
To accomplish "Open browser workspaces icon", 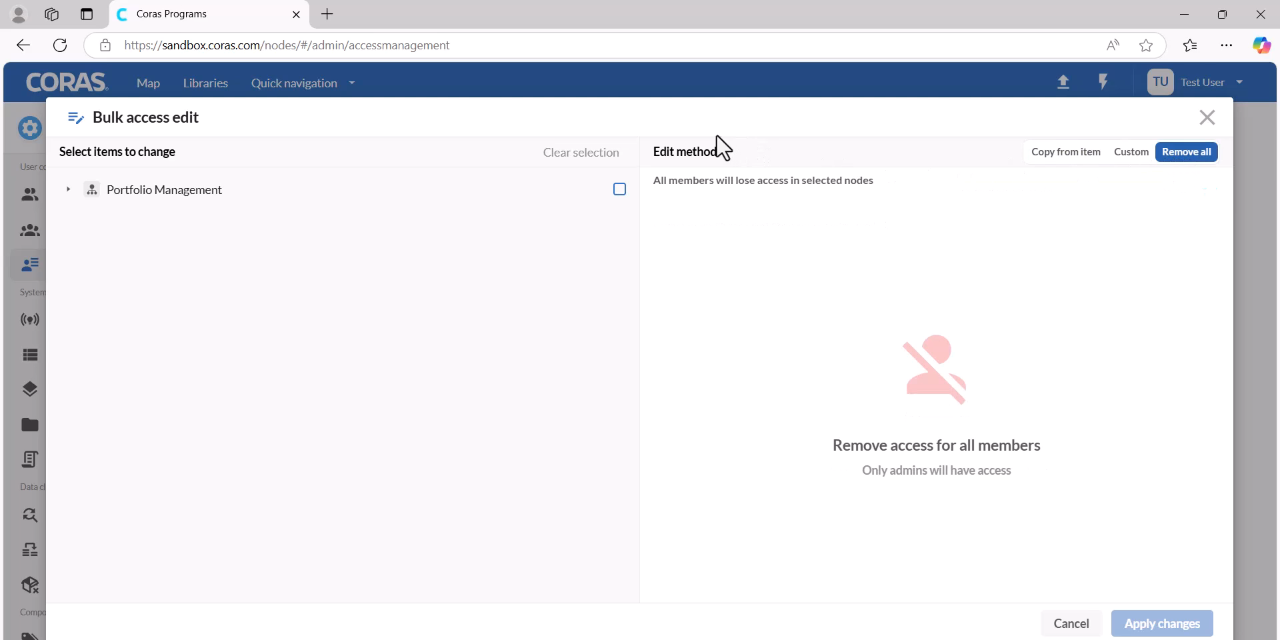I will 52,14.
